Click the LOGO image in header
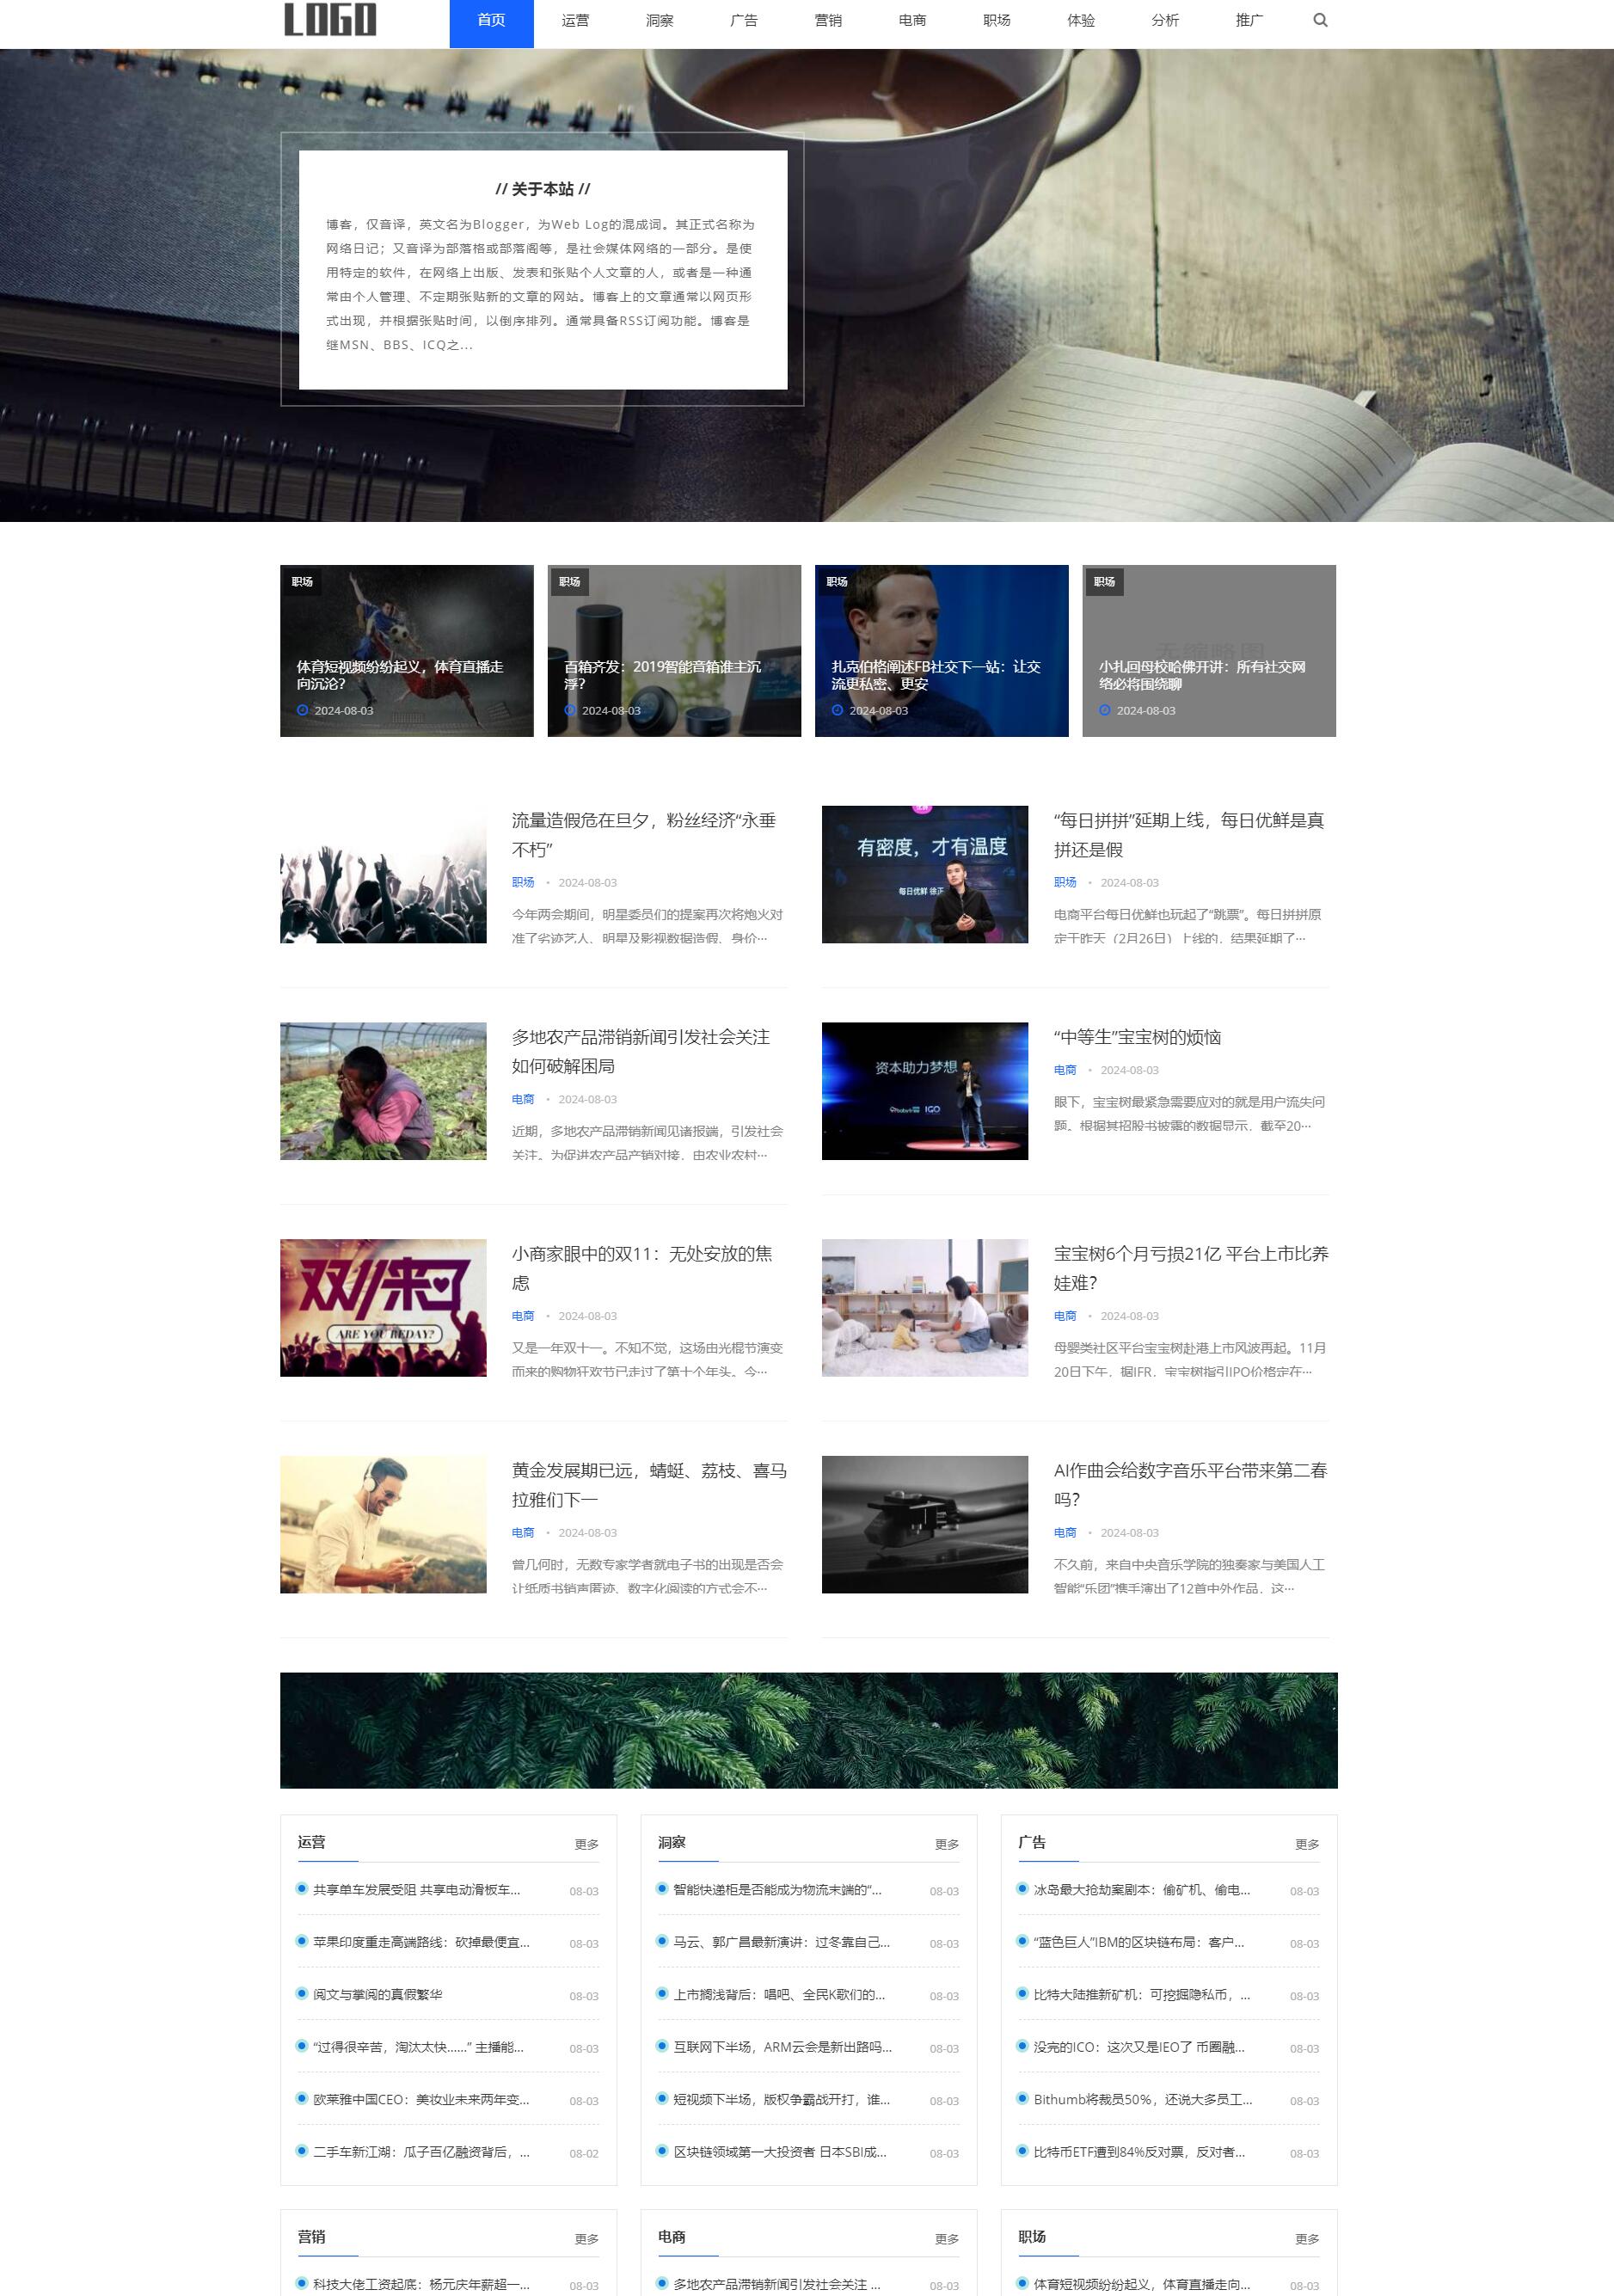 [x=330, y=20]
